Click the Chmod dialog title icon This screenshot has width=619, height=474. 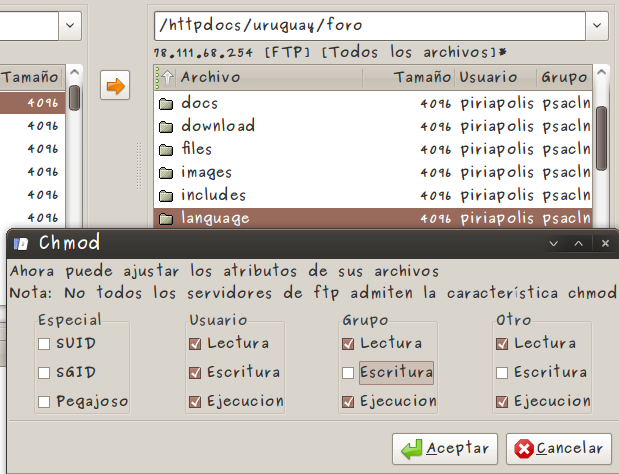click(21, 244)
